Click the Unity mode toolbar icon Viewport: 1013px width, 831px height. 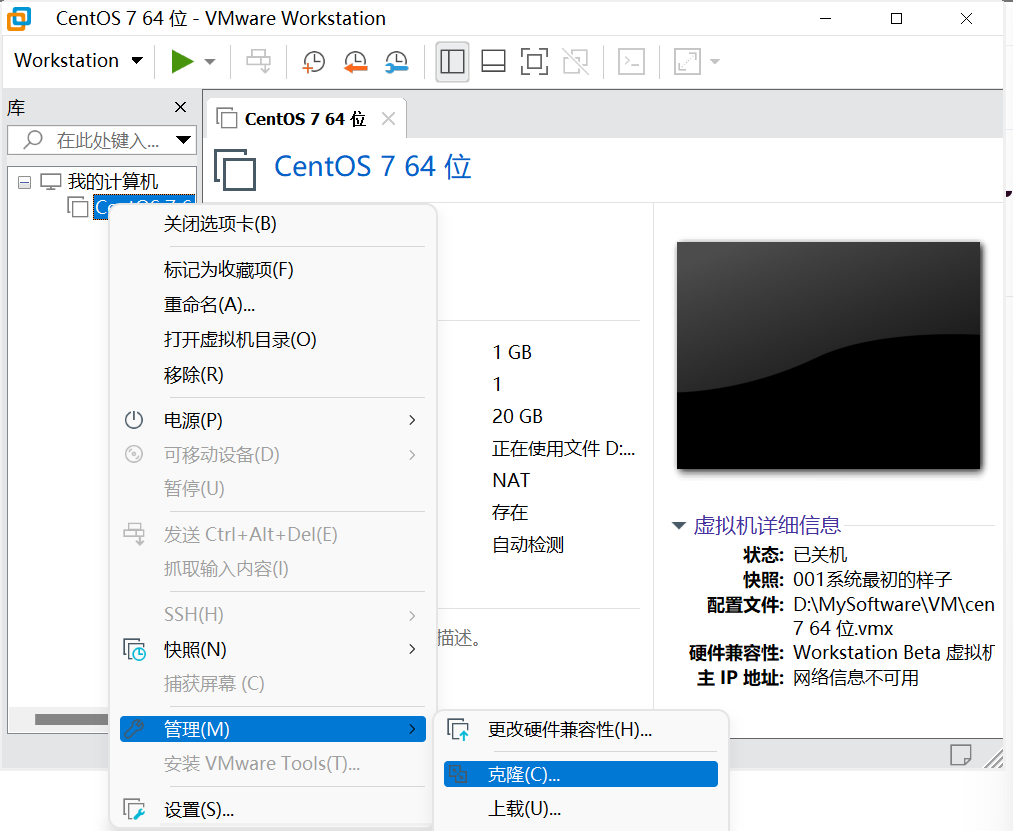tap(575, 62)
